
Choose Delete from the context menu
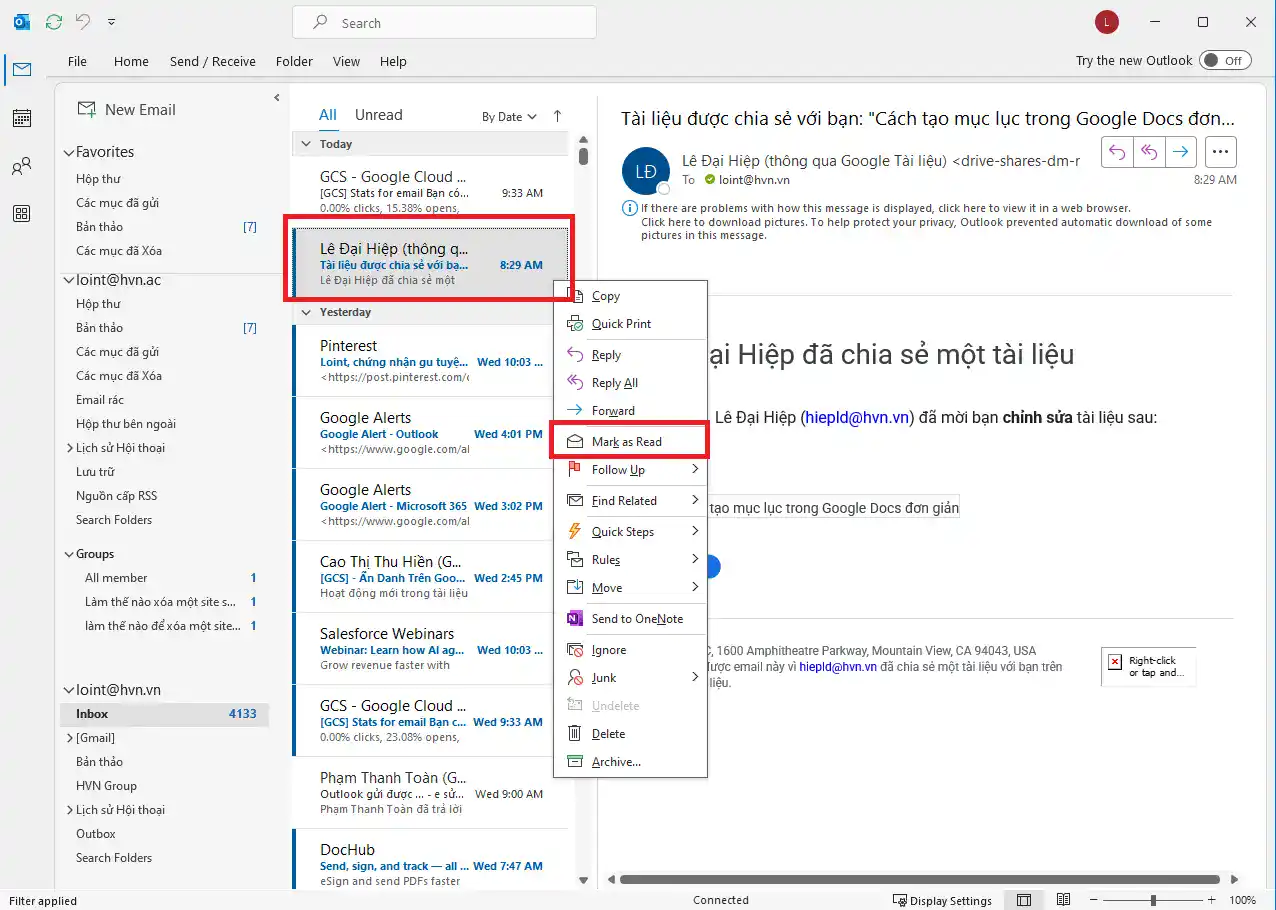pyautogui.click(x=608, y=734)
